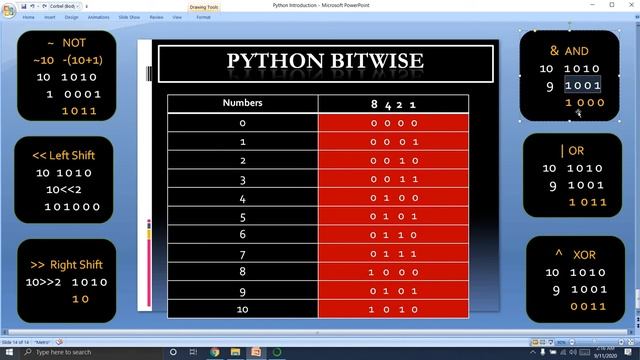The image size is (640, 360).
Task: Open the Office button menu
Action: point(9,11)
